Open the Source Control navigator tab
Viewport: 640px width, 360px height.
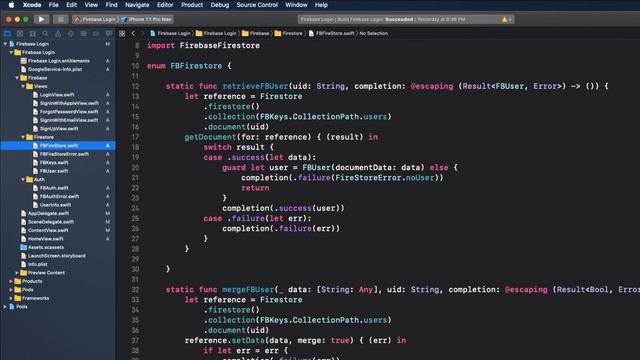click(x=20, y=33)
